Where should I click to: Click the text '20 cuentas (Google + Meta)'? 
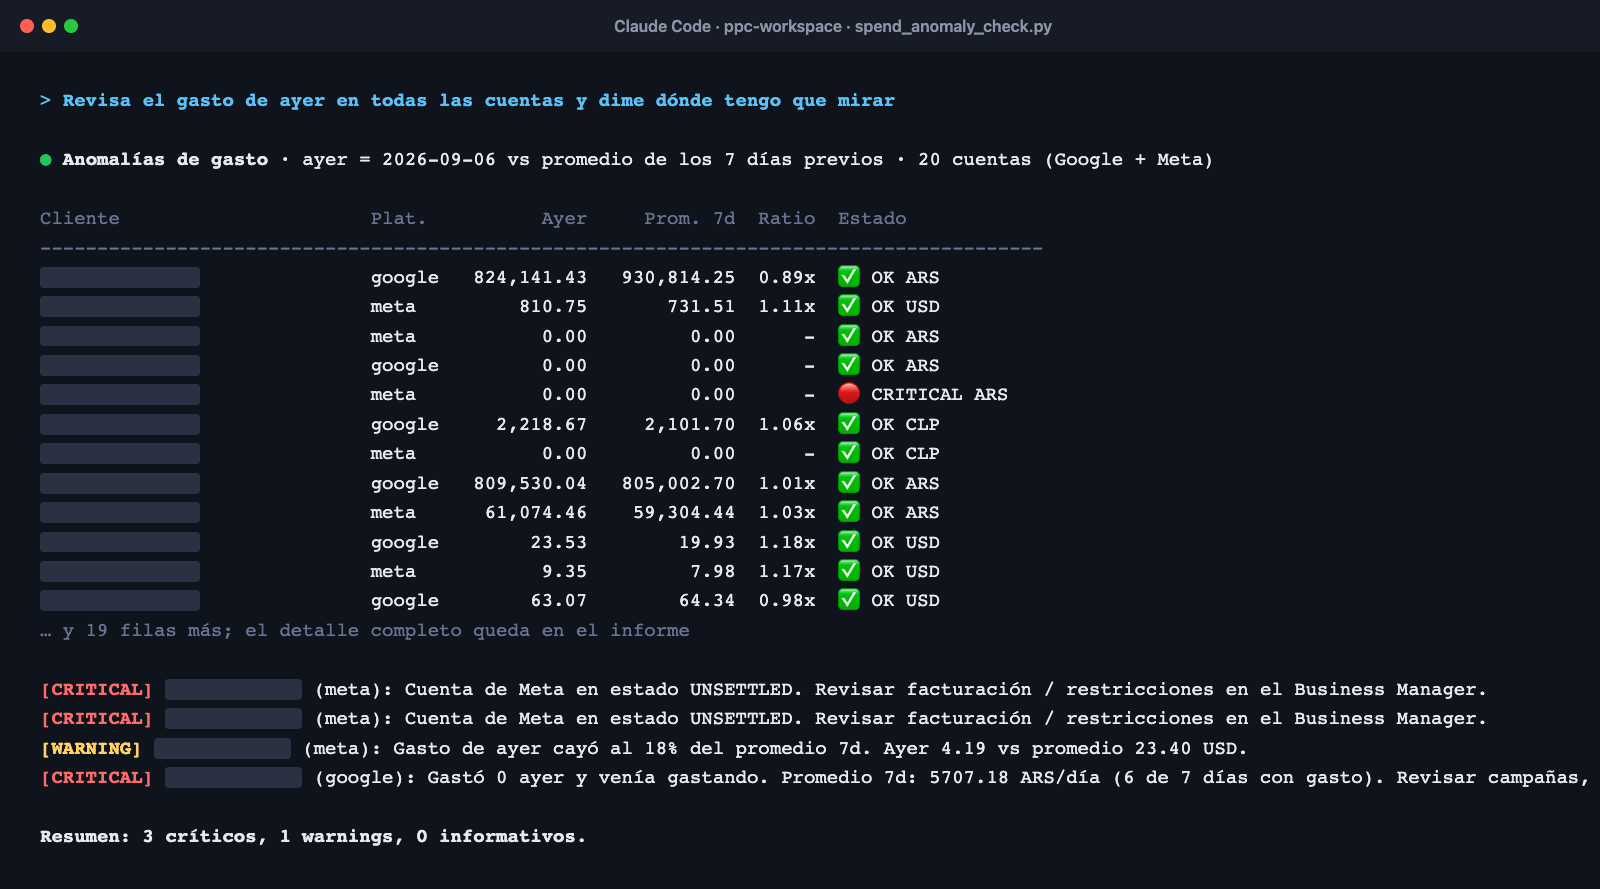coord(1065,160)
